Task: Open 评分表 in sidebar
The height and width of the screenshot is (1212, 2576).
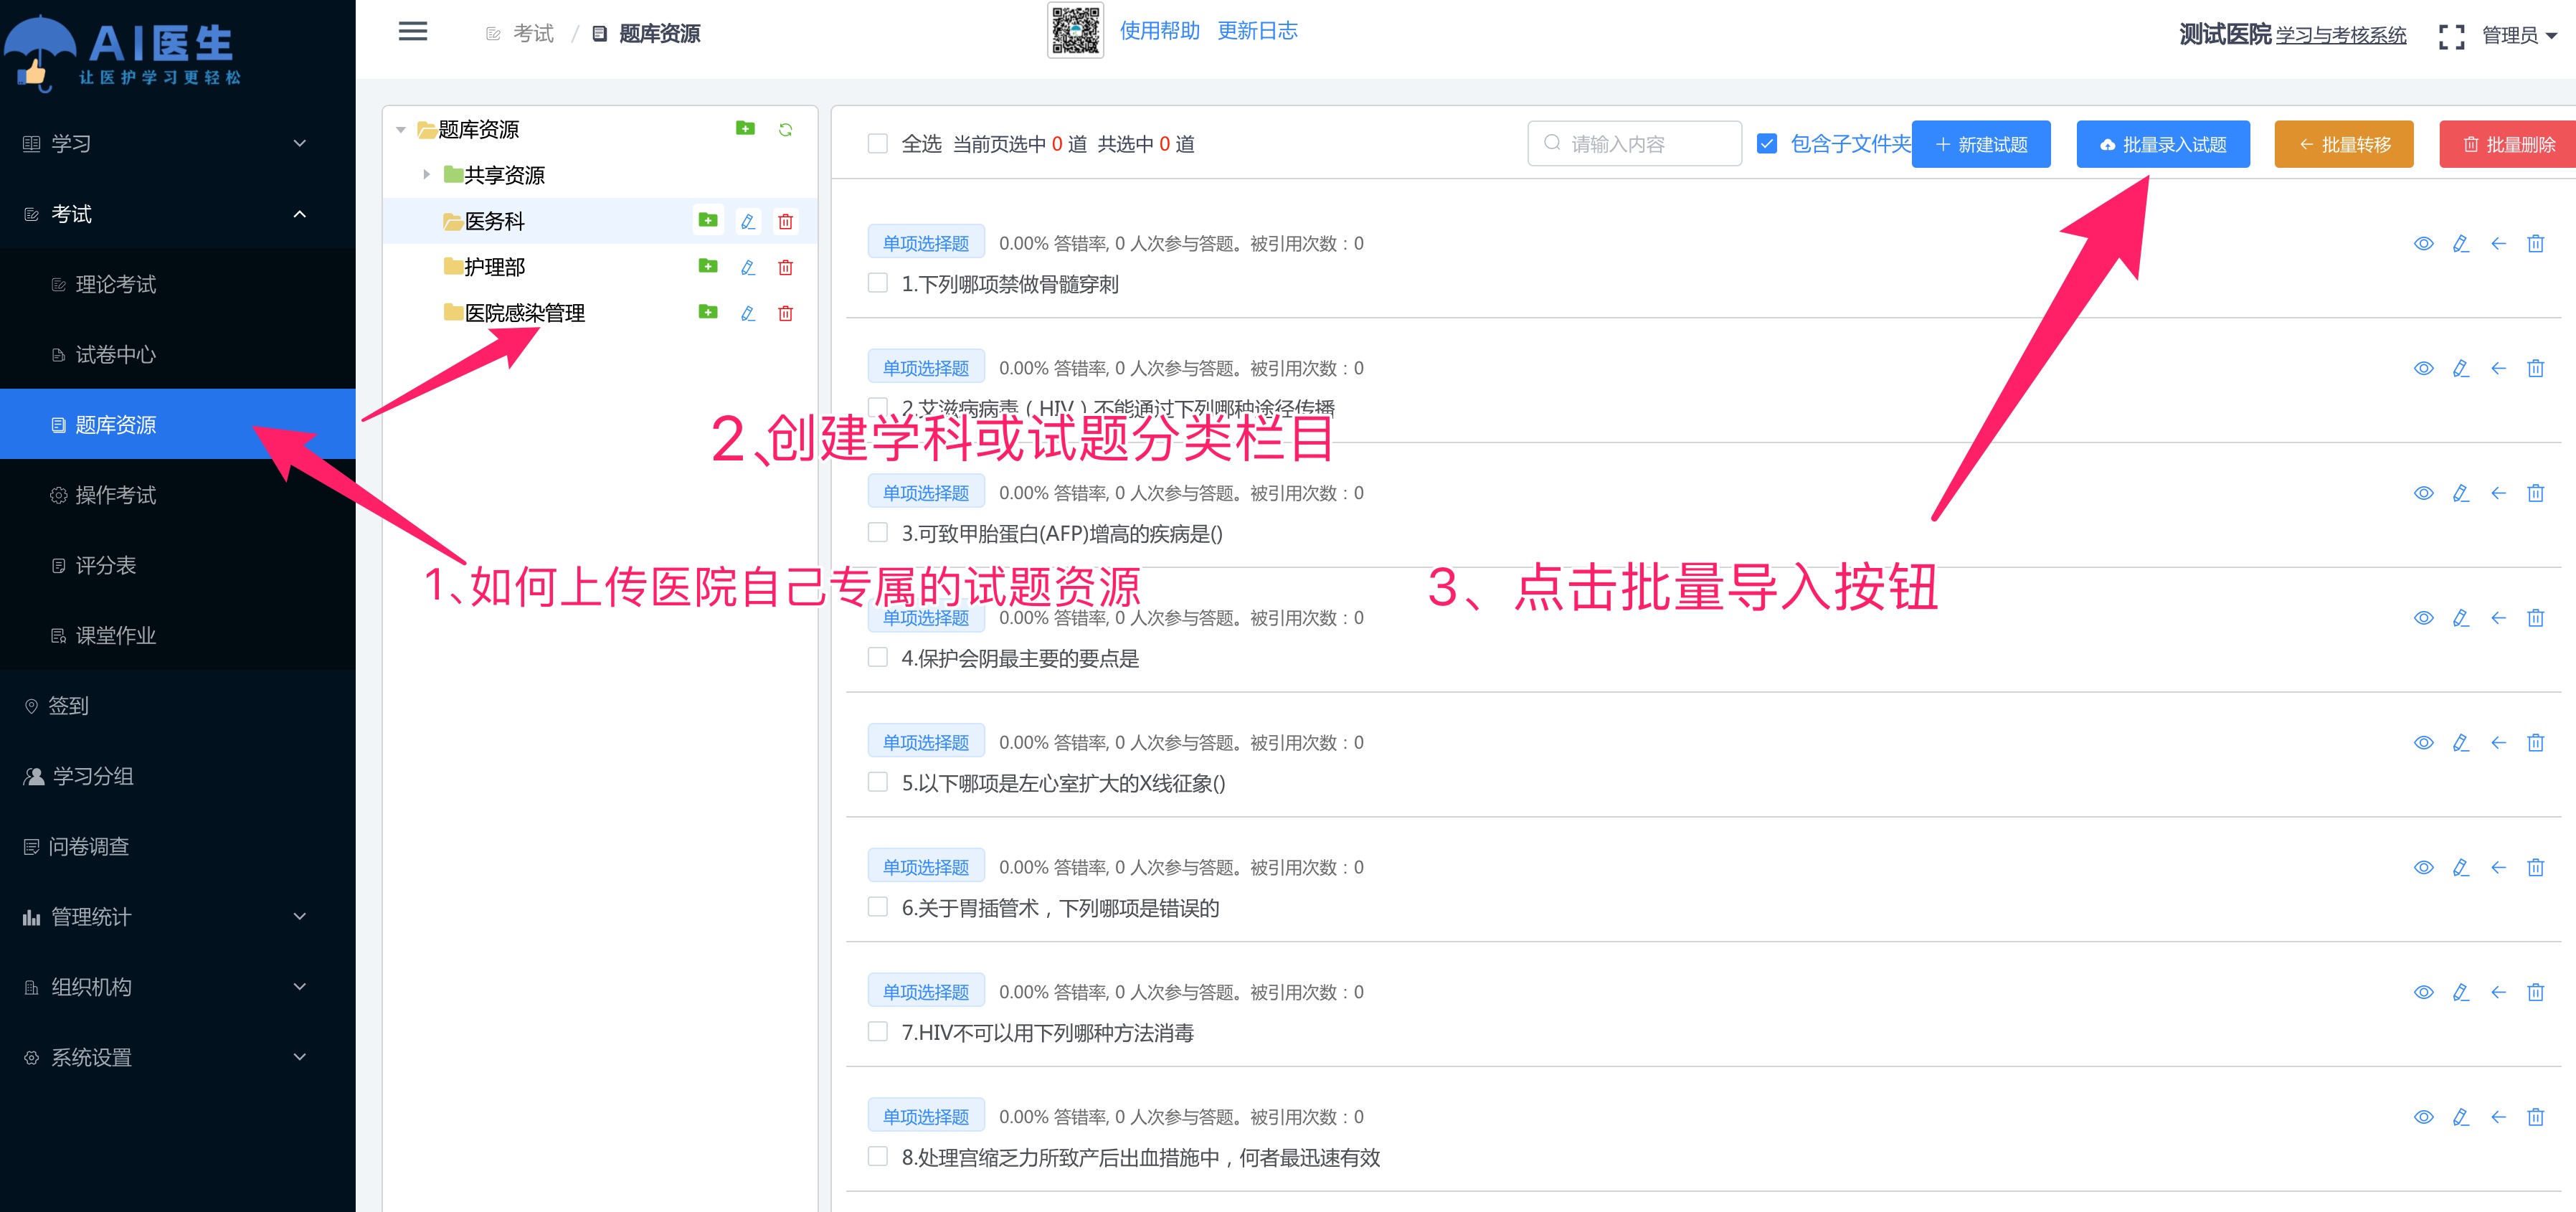Action: pos(177,565)
